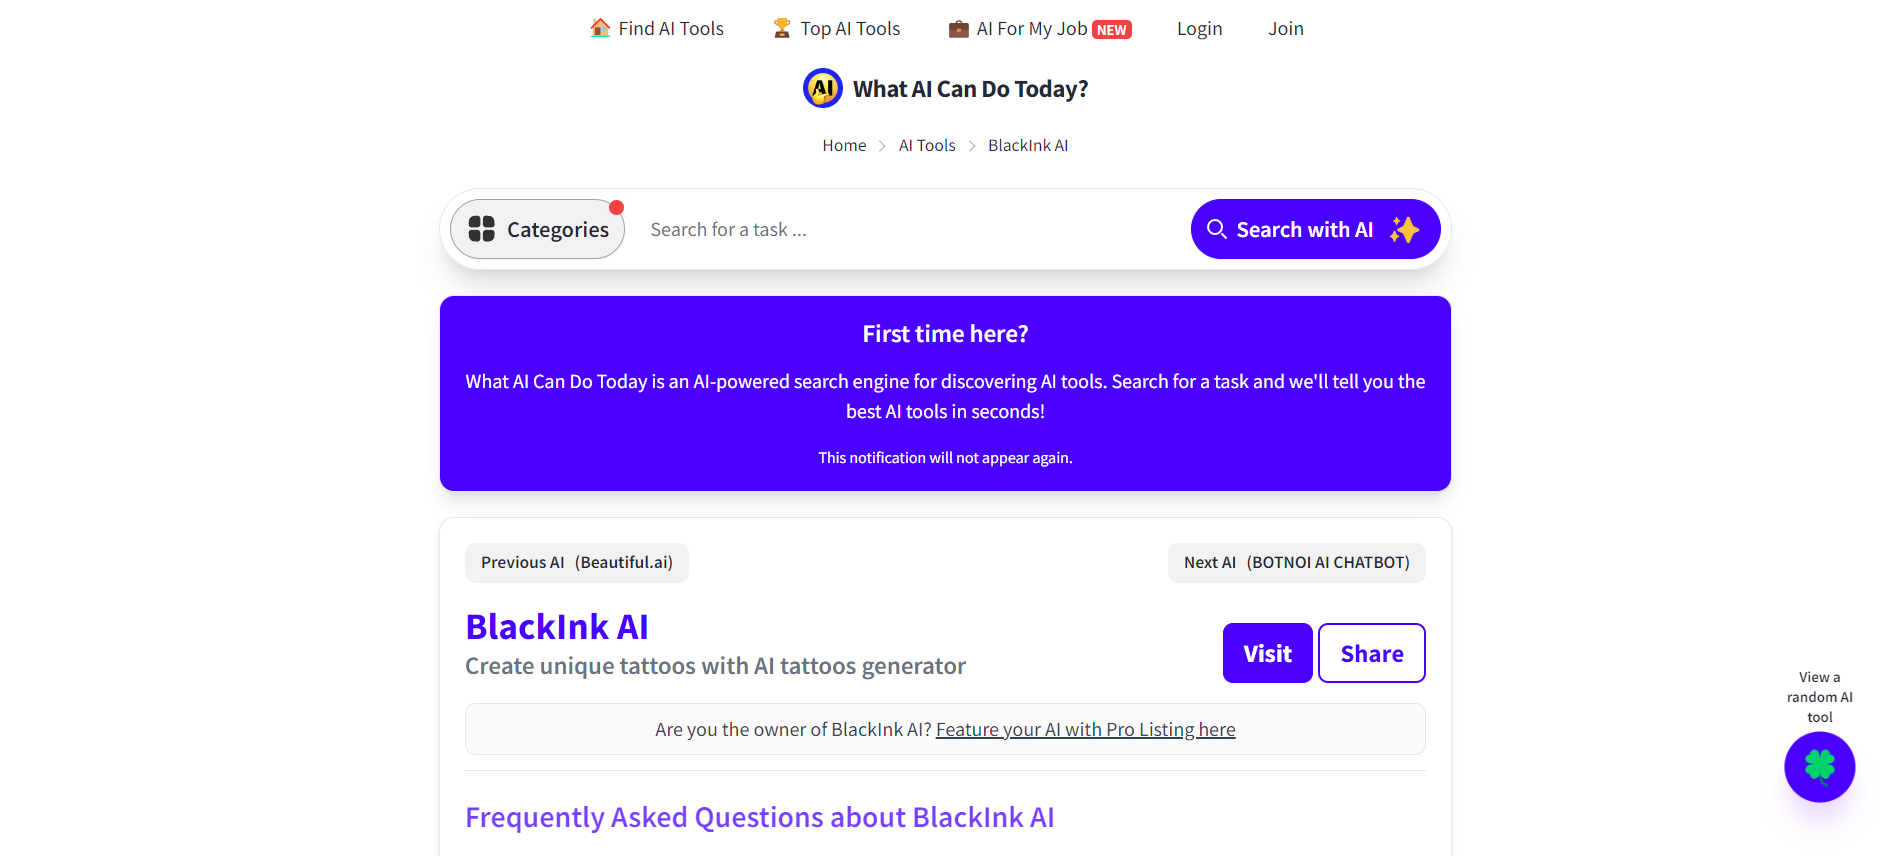Screen dimensions: 1896x856
Task: Open the Categories dropdown
Action: click(538, 229)
